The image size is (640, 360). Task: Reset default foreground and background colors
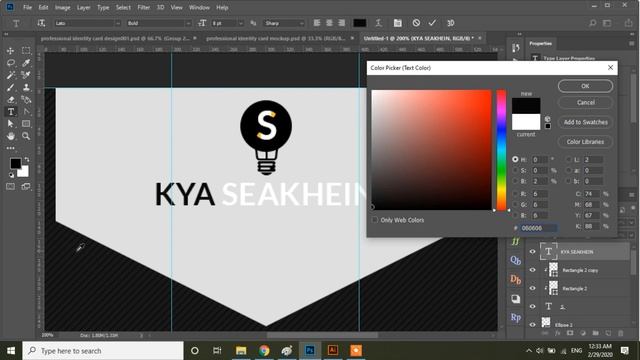(11, 175)
